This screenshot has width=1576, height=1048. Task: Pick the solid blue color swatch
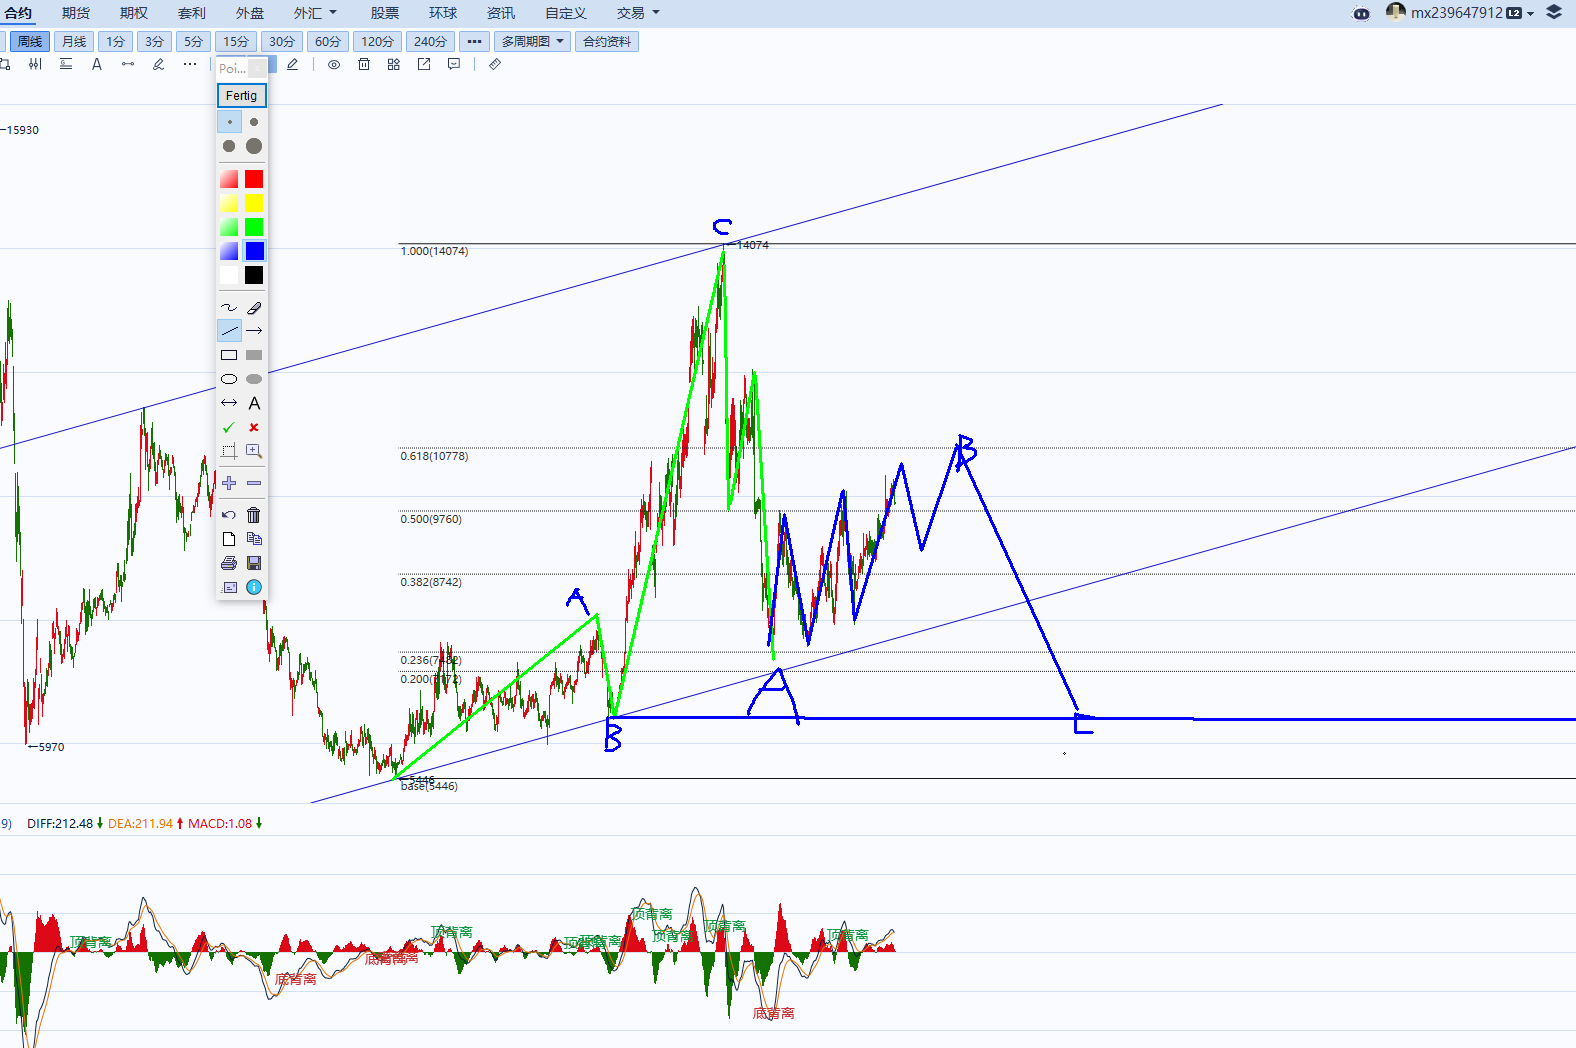(254, 251)
